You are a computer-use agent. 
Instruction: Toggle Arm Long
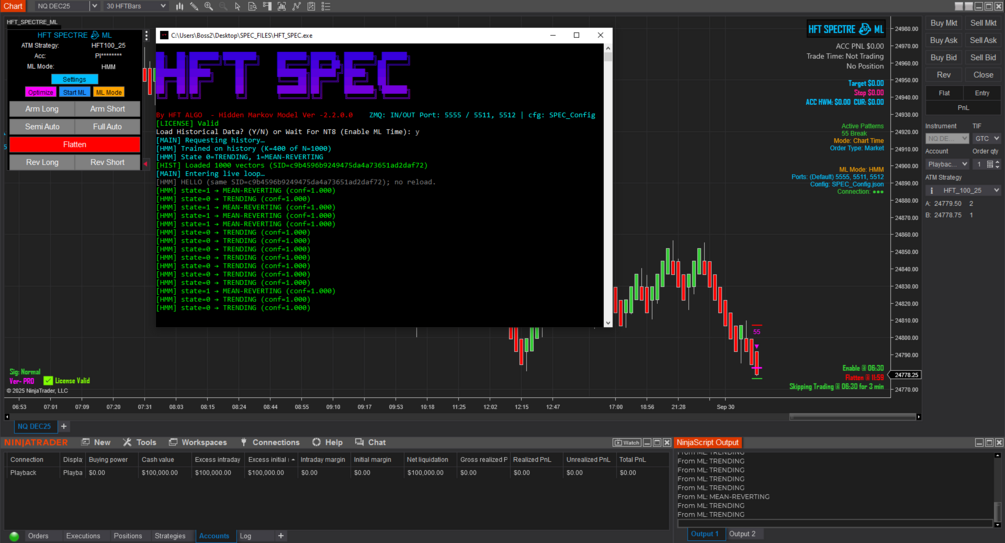coord(42,109)
